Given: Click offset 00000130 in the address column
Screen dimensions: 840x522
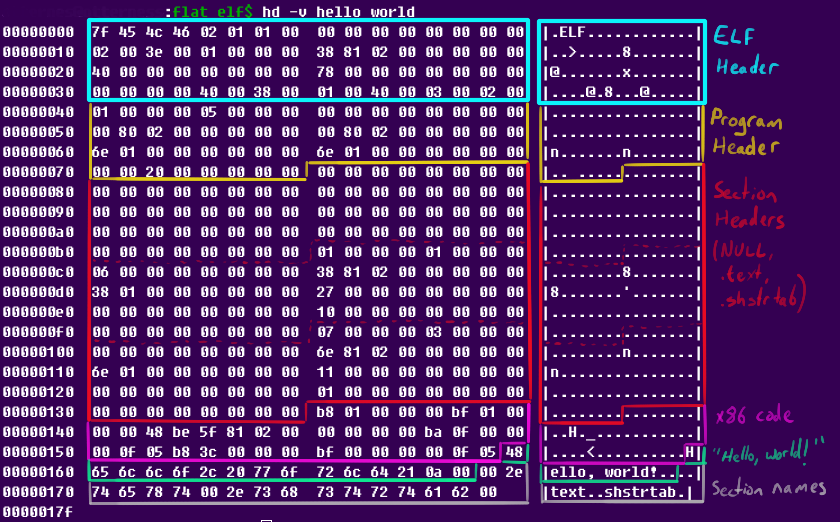Looking at the screenshot, I should tap(38, 412).
